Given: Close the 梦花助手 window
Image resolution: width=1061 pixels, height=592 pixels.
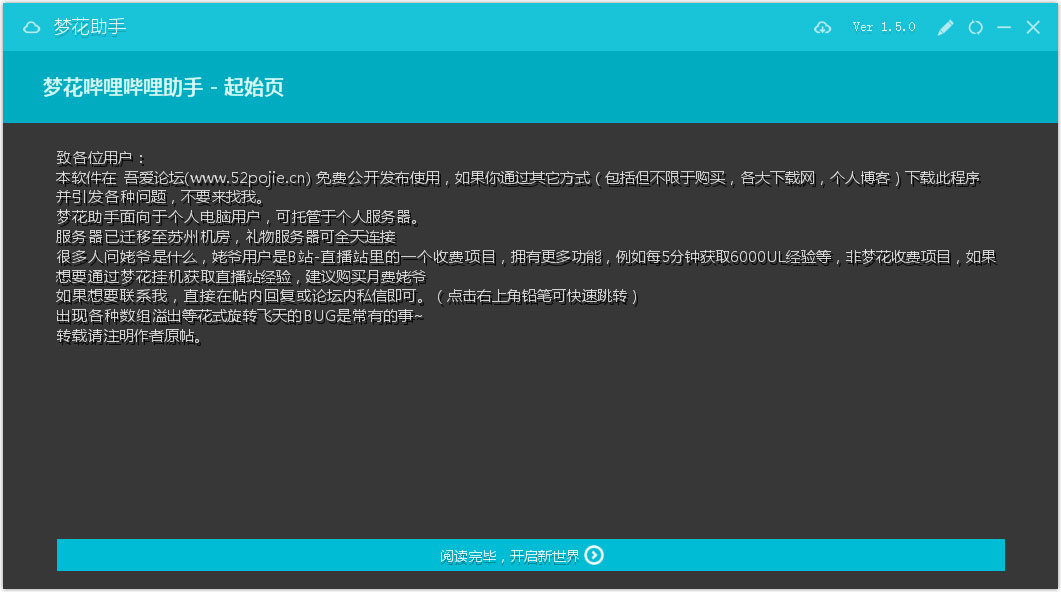Looking at the screenshot, I should pos(1033,27).
